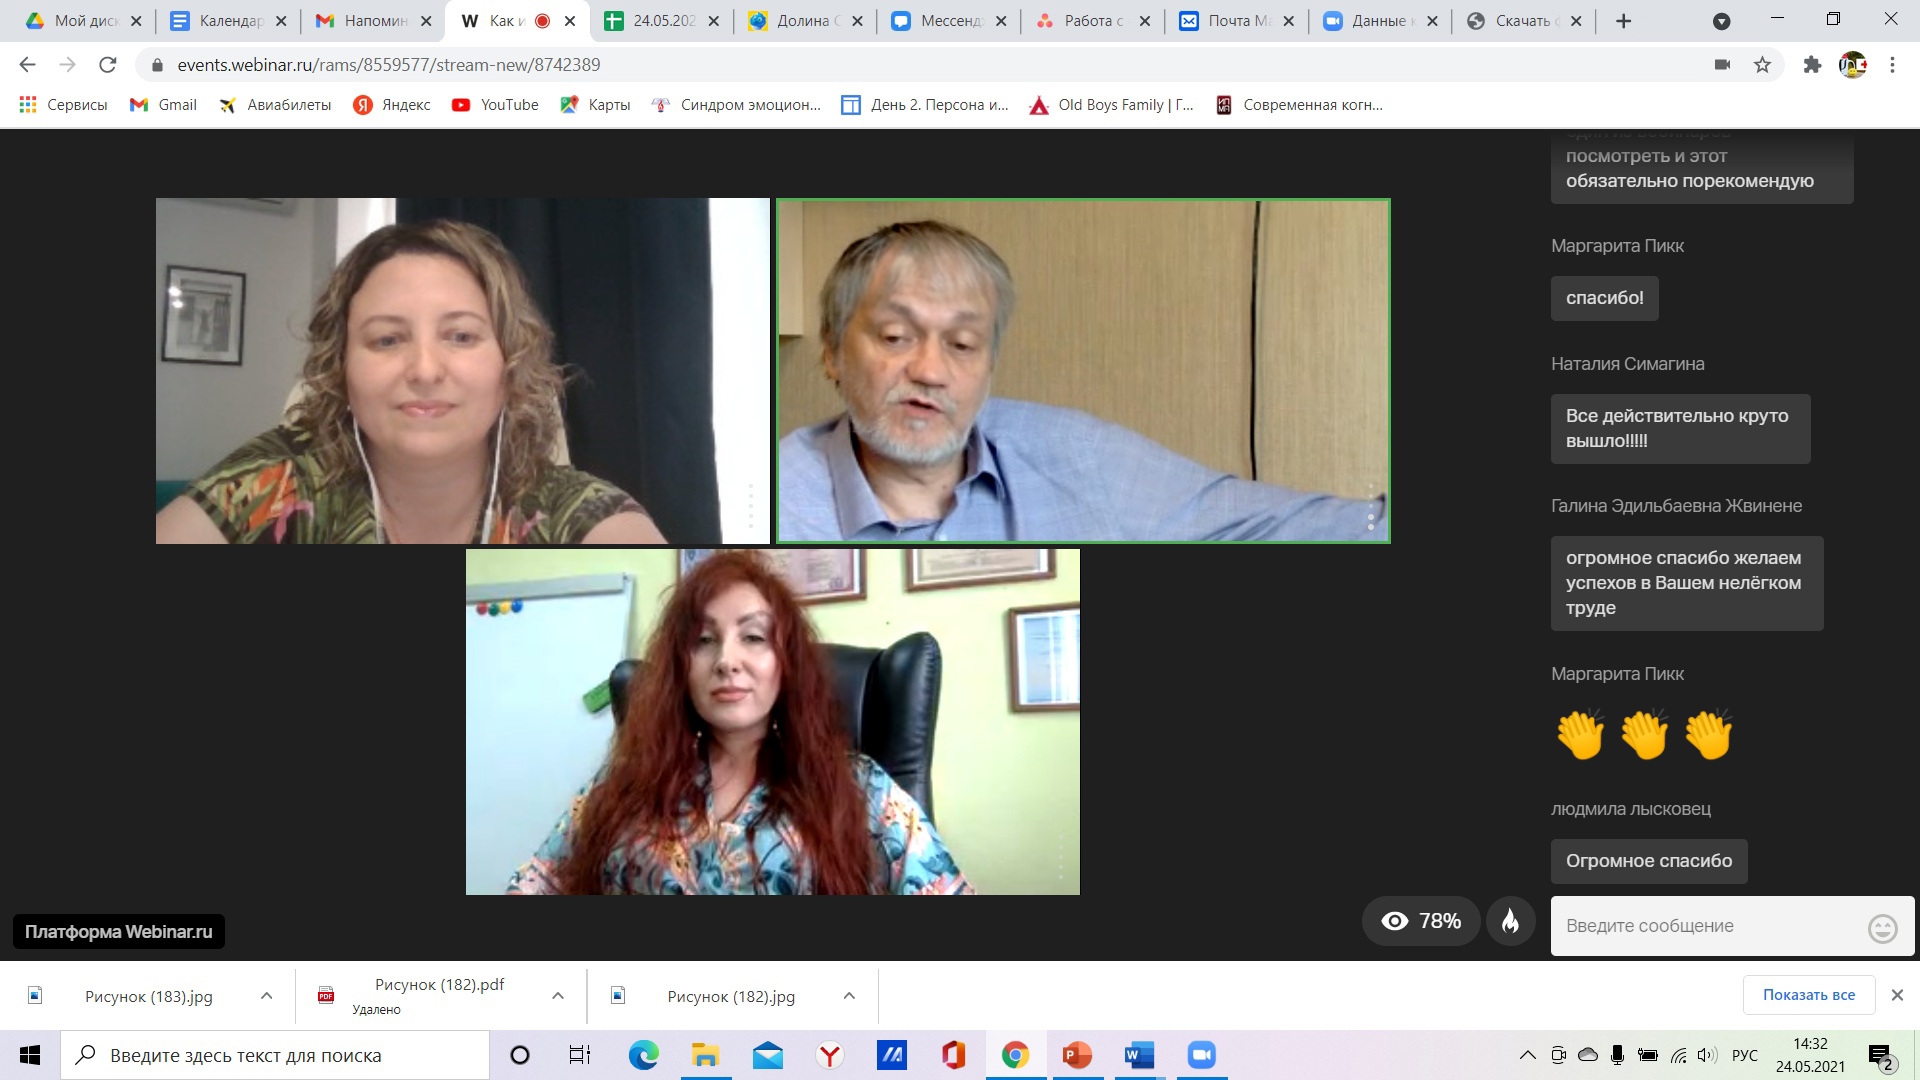Image resolution: width=1920 pixels, height=1080 pixels.
Task: Open three-dot options on bearded man's video
Action: [x=1370, y=508]
